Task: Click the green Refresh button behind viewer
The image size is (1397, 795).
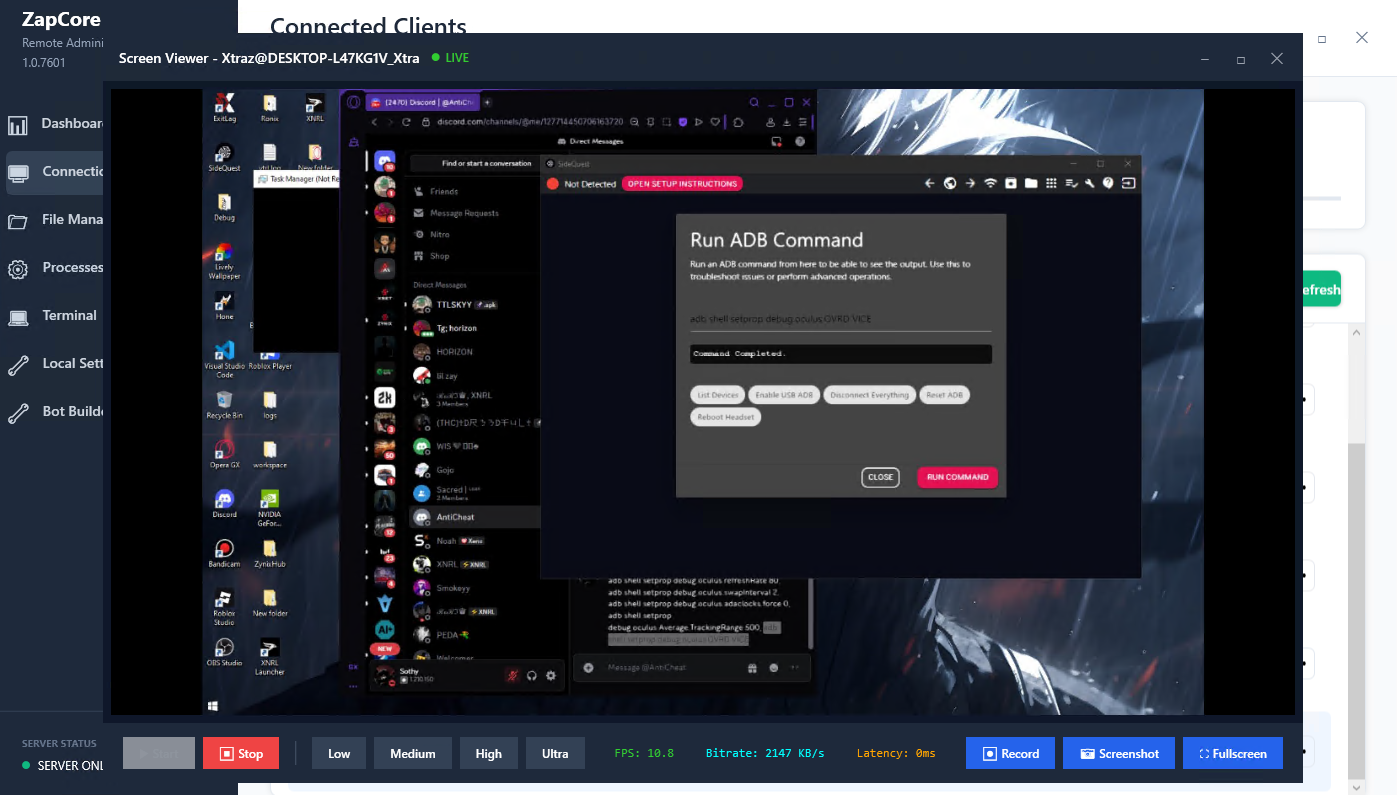Action: click(x=1322, y=290)
